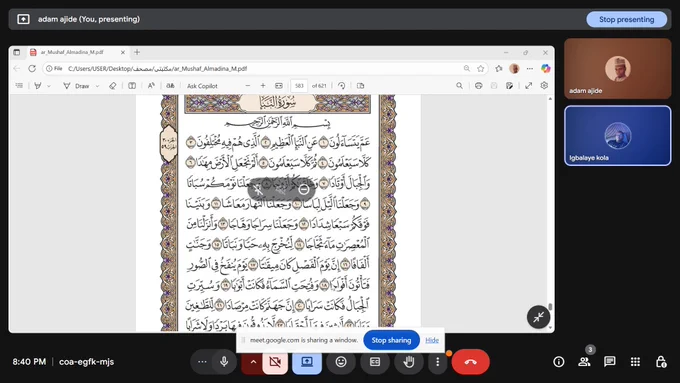Image resolution: width=680 pixels, height=383 pixels.
Task: Unpin the presentation from the overlay
Action: pos(258,190)
